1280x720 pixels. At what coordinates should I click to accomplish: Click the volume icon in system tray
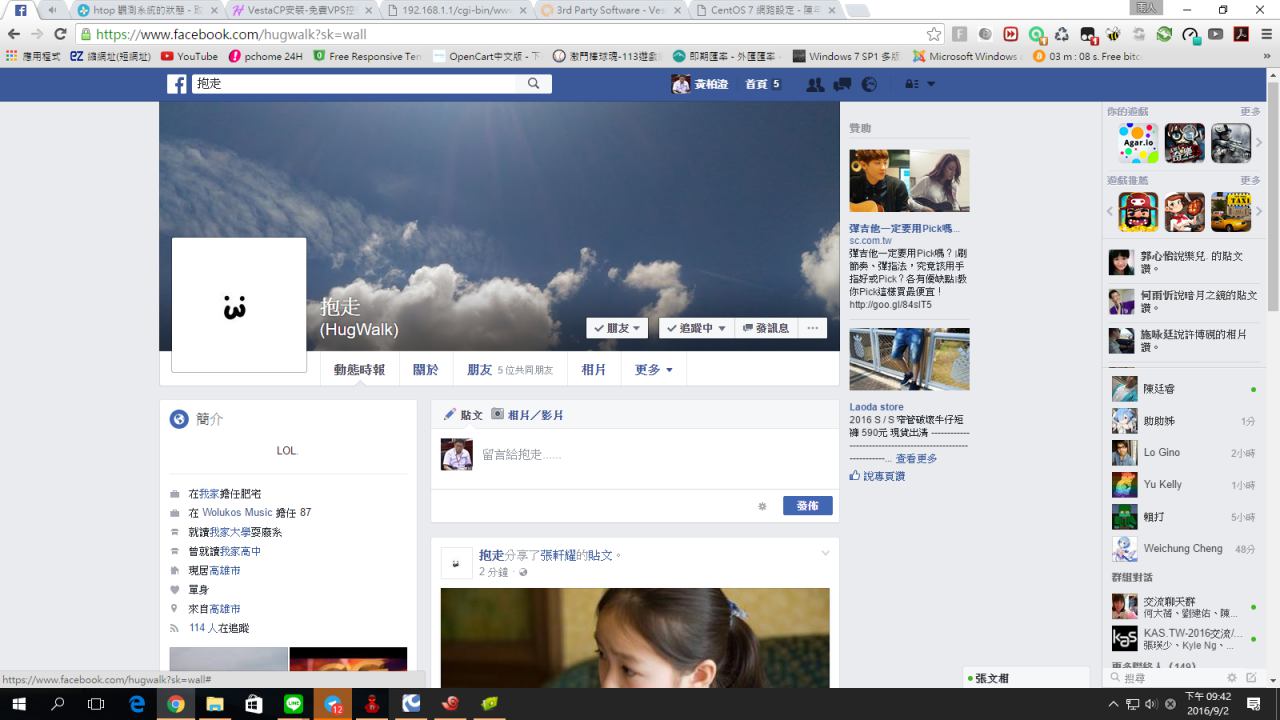1151,704
